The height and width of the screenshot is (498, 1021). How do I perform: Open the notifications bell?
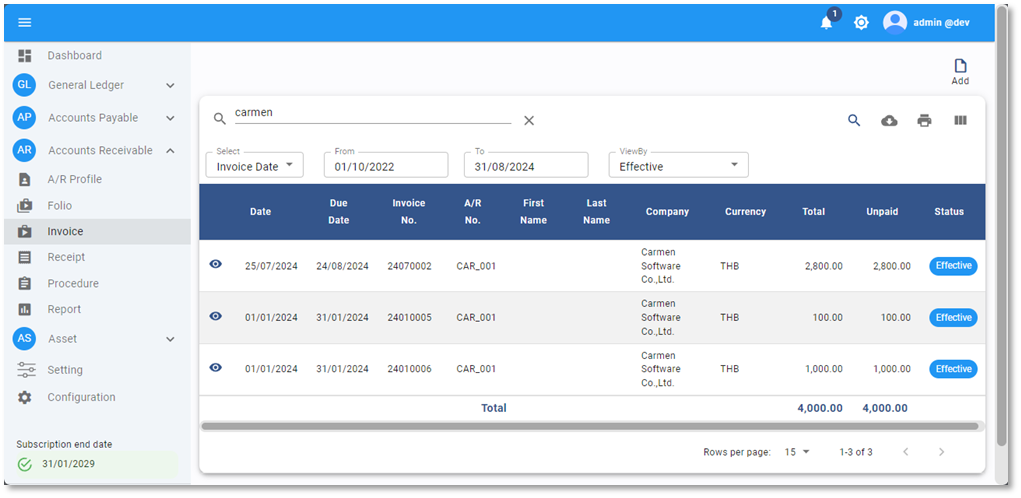826,22
